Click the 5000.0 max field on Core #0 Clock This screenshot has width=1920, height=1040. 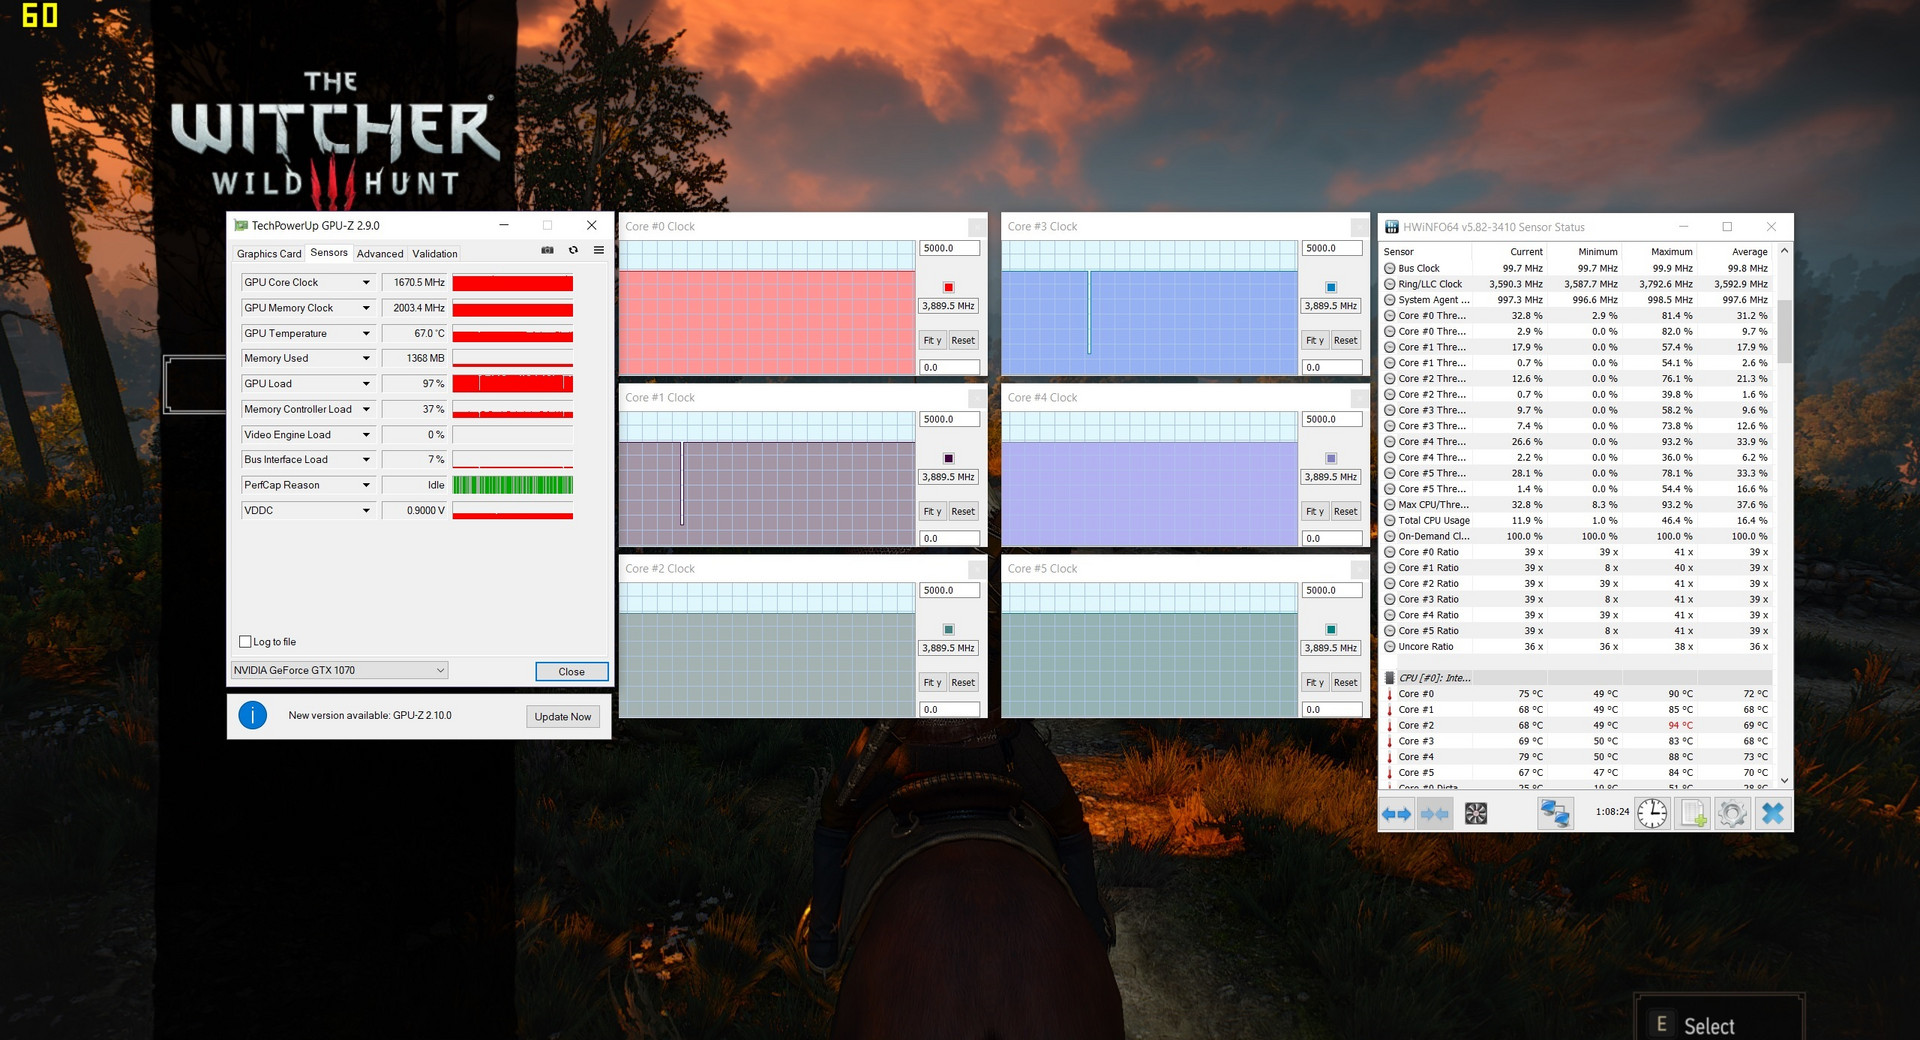click(949, 248)
